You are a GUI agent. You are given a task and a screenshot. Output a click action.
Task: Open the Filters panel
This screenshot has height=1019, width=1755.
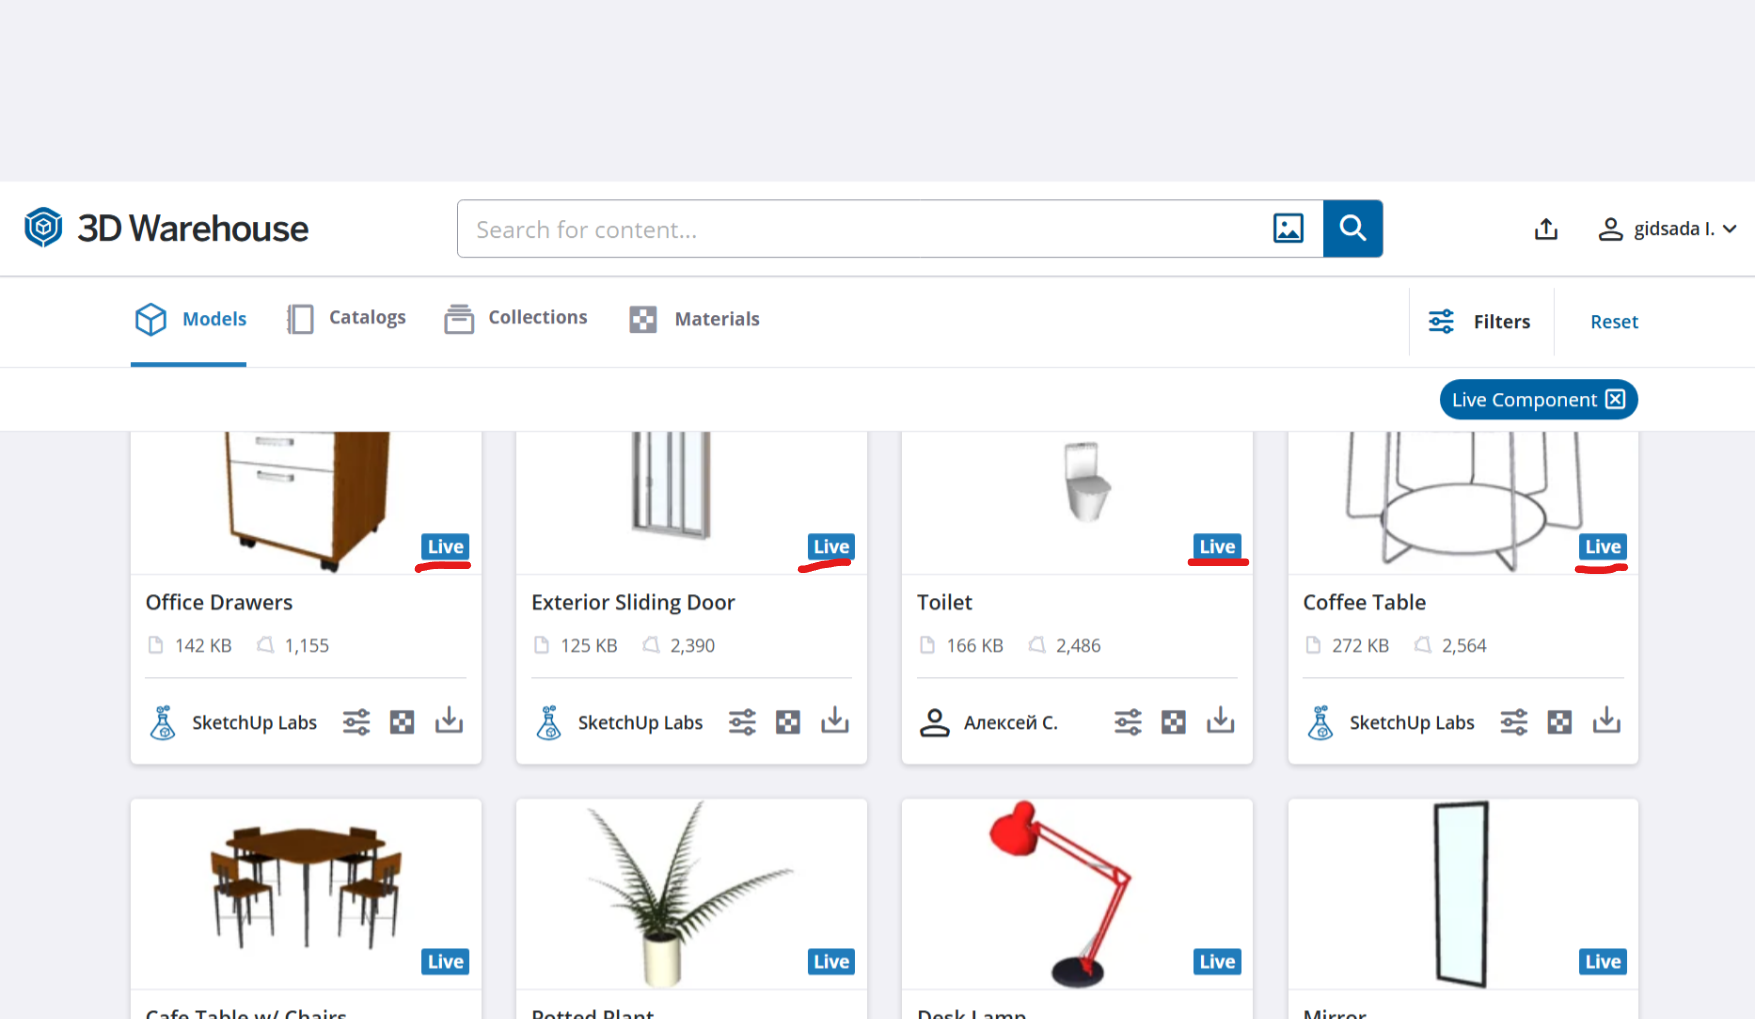(x=1480, y=322)
